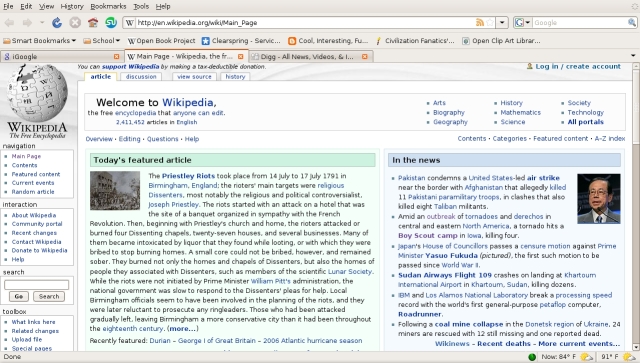Select the view source tab

coord(194,77)
